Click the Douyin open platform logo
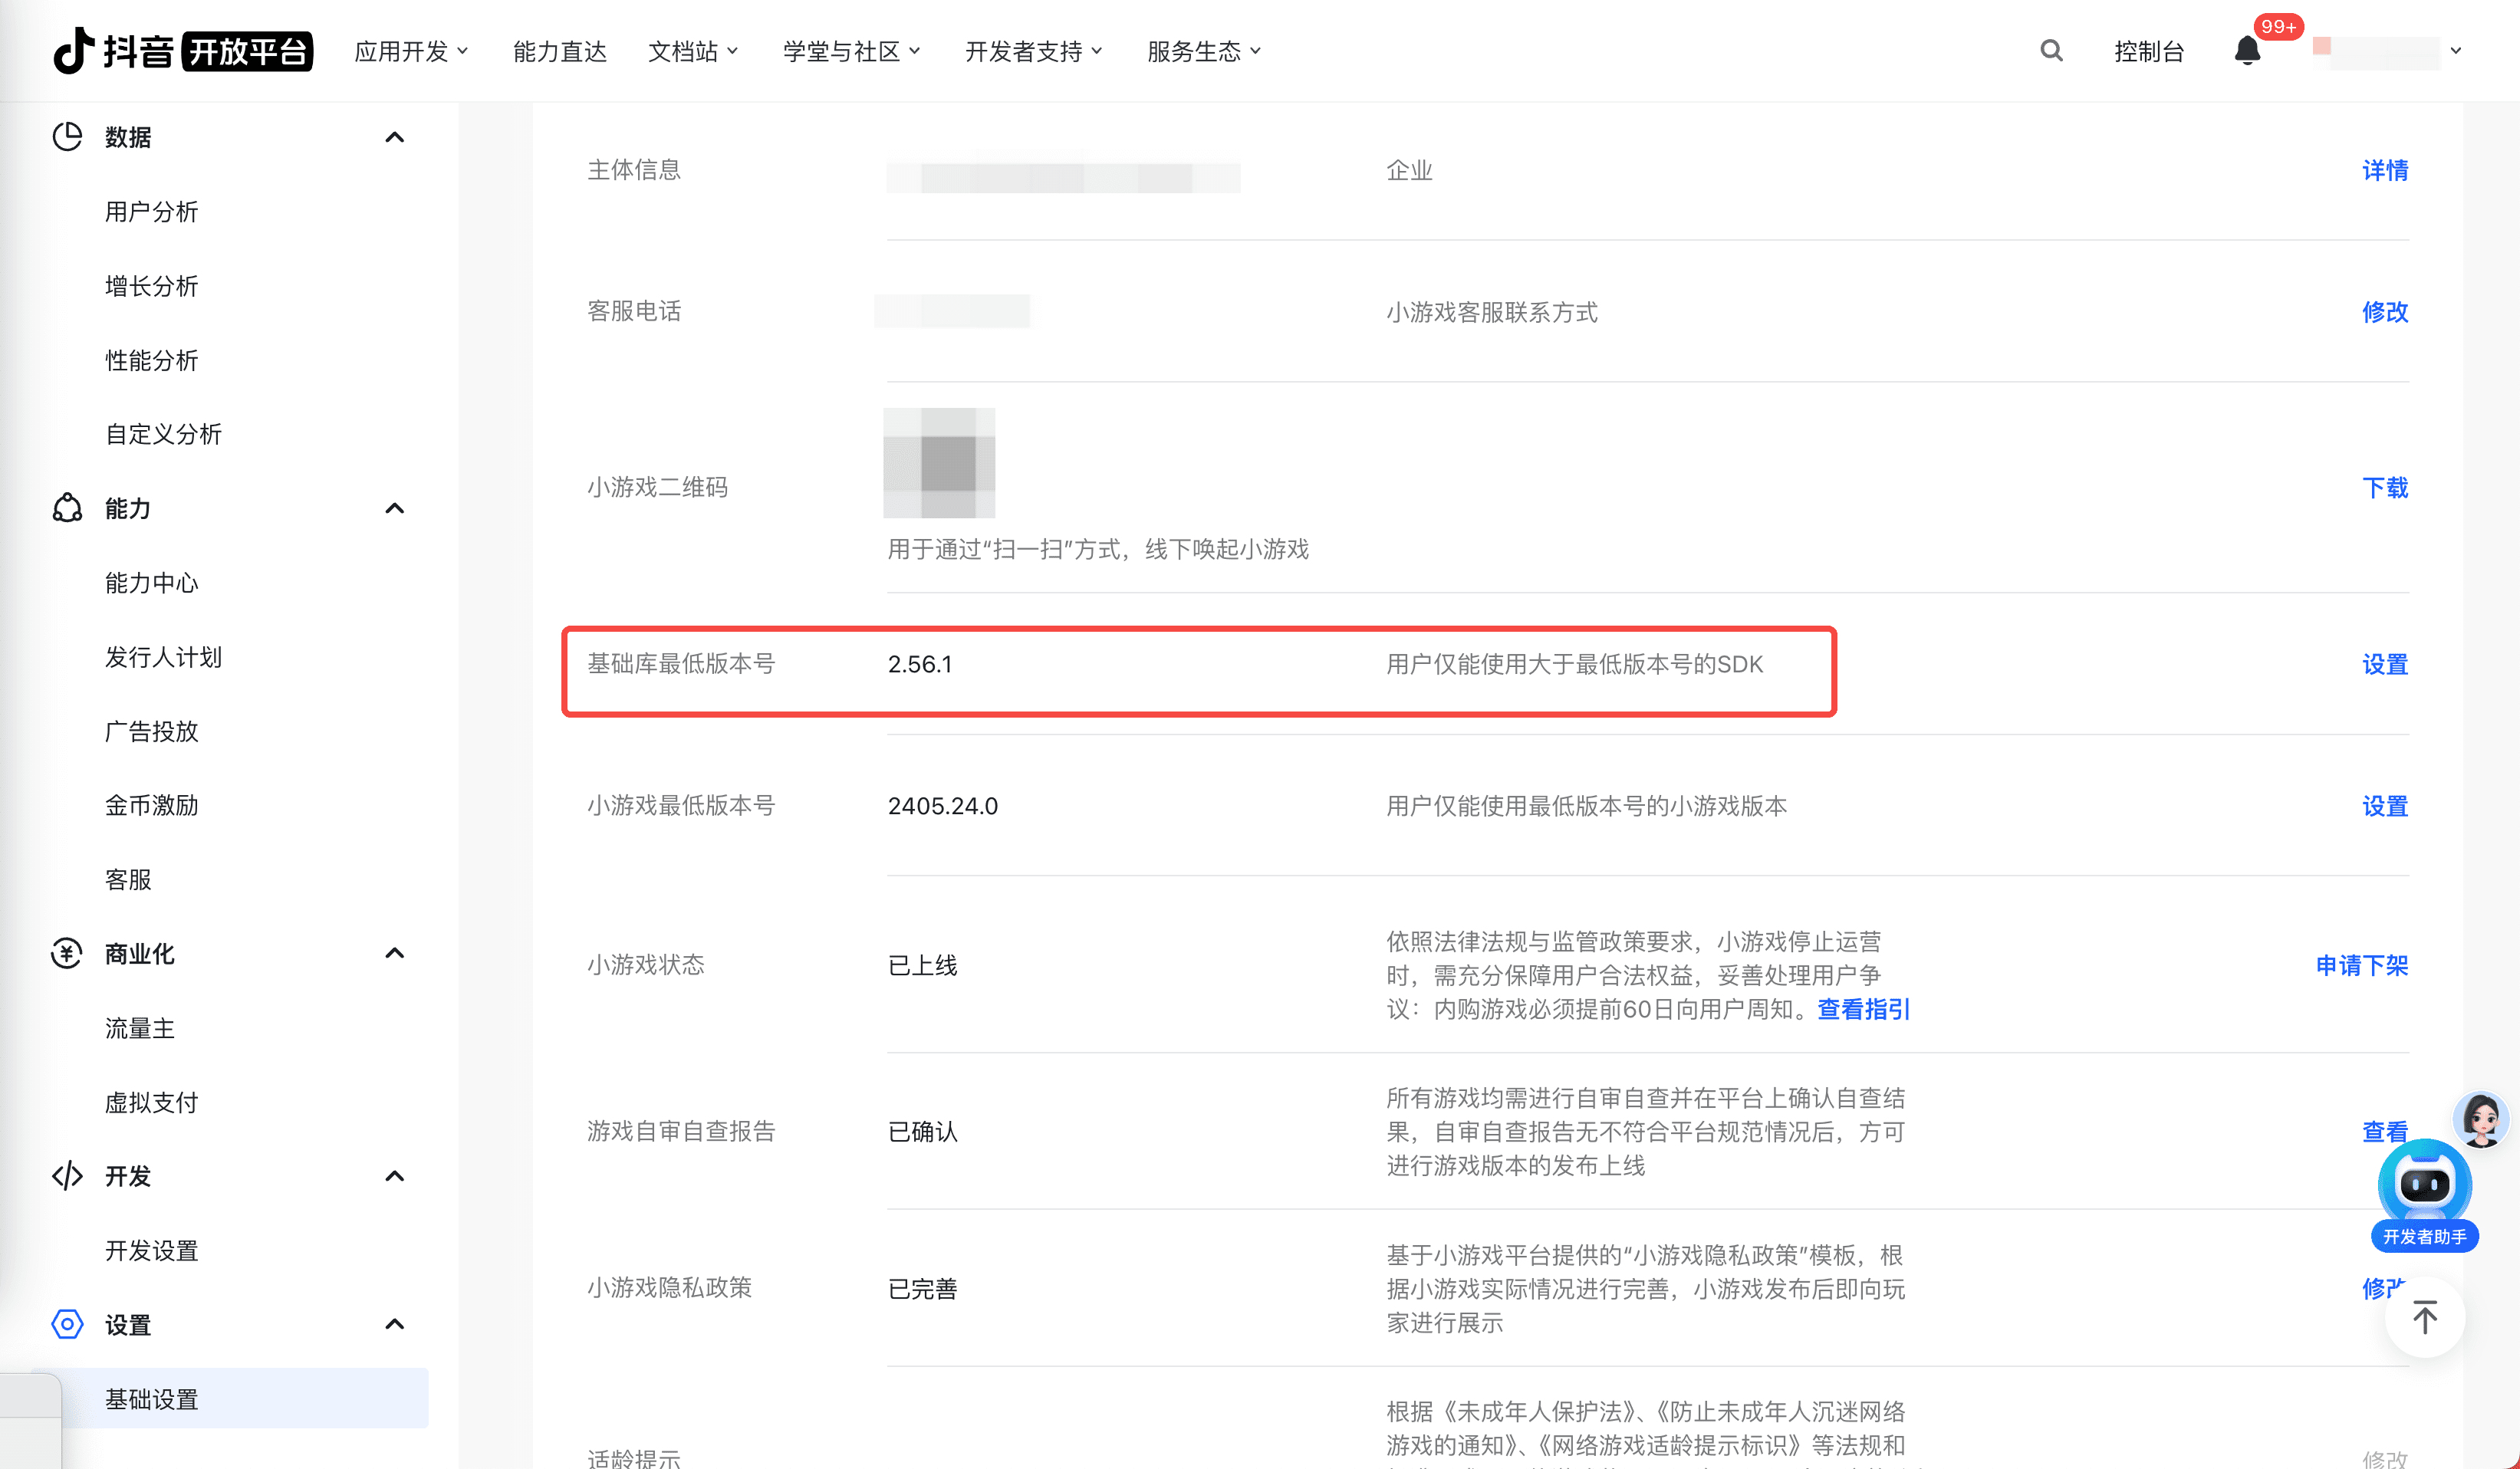 183,51
